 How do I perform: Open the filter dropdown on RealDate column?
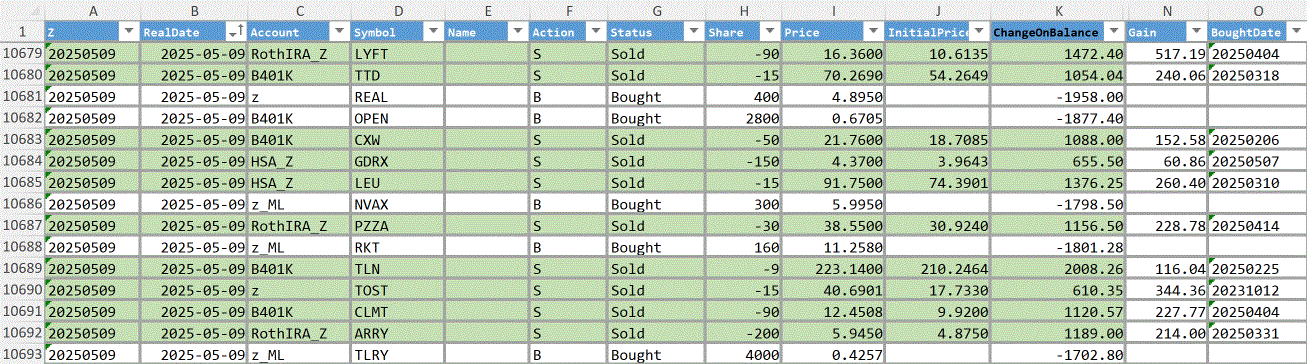[236, 32]
